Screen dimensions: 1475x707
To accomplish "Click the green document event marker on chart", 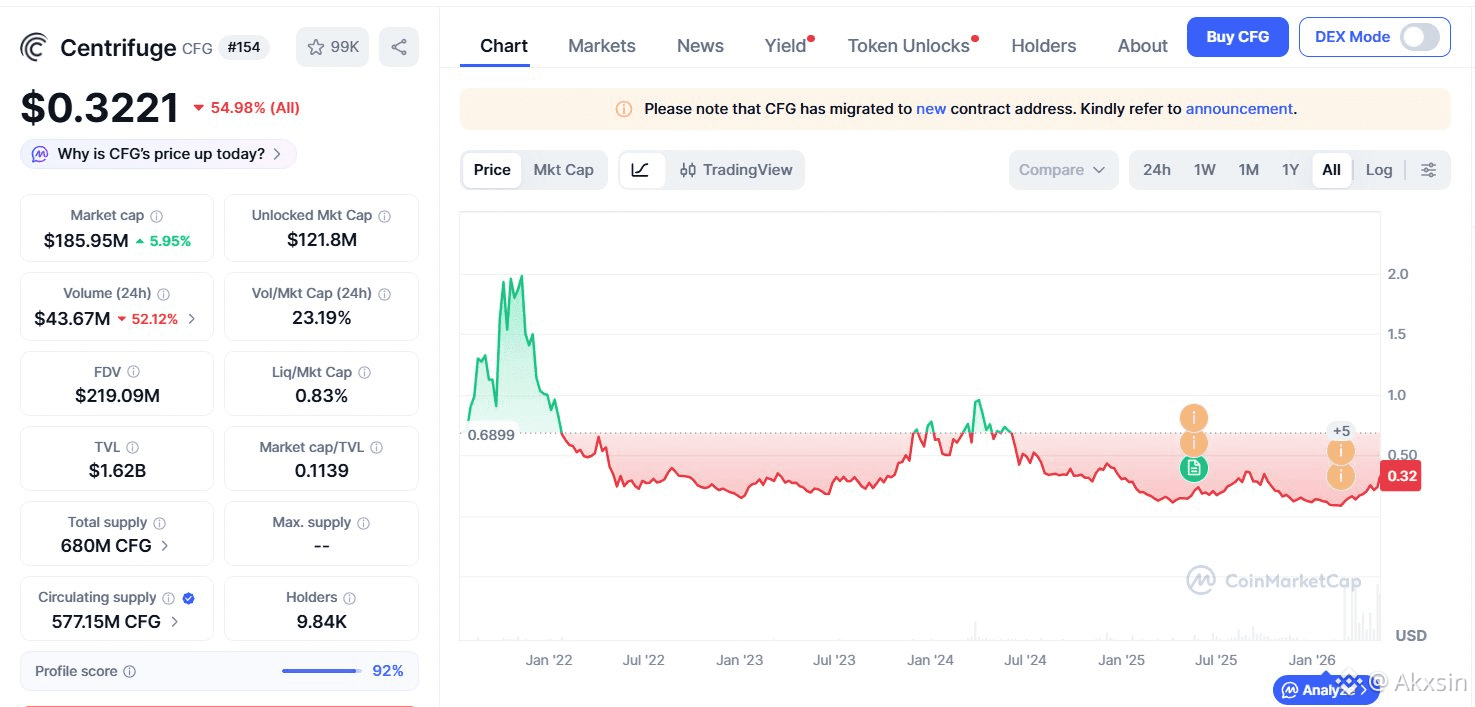I will pyautogui.click(x=1193, y=467).
